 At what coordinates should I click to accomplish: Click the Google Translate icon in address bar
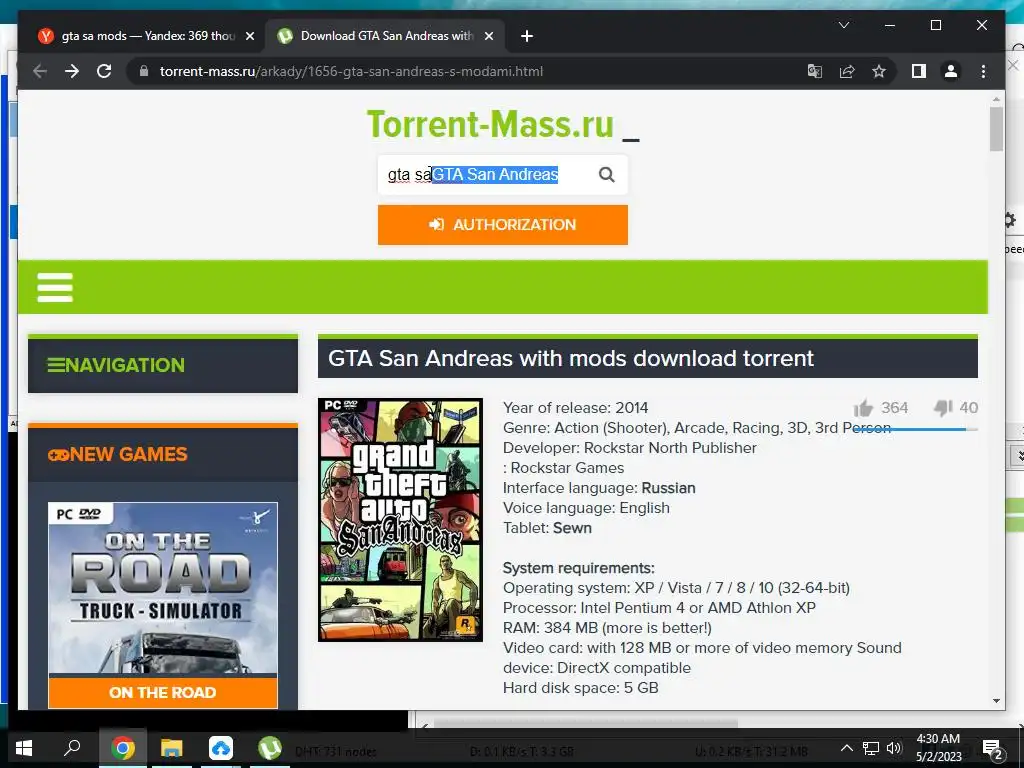(x=814, y=71)
